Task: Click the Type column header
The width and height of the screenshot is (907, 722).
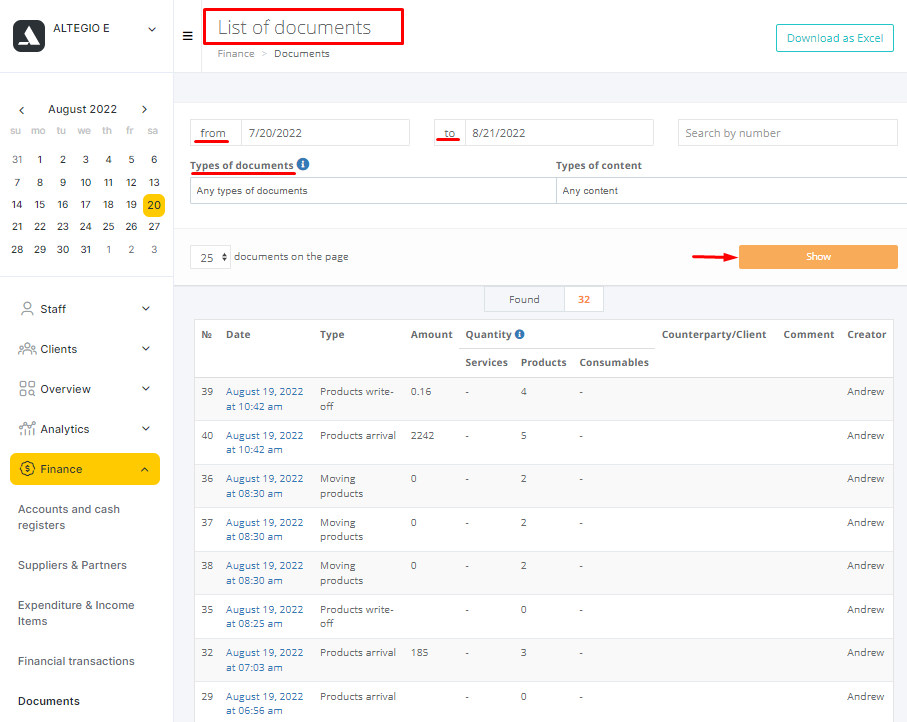Action: click(x=332, y=334)
